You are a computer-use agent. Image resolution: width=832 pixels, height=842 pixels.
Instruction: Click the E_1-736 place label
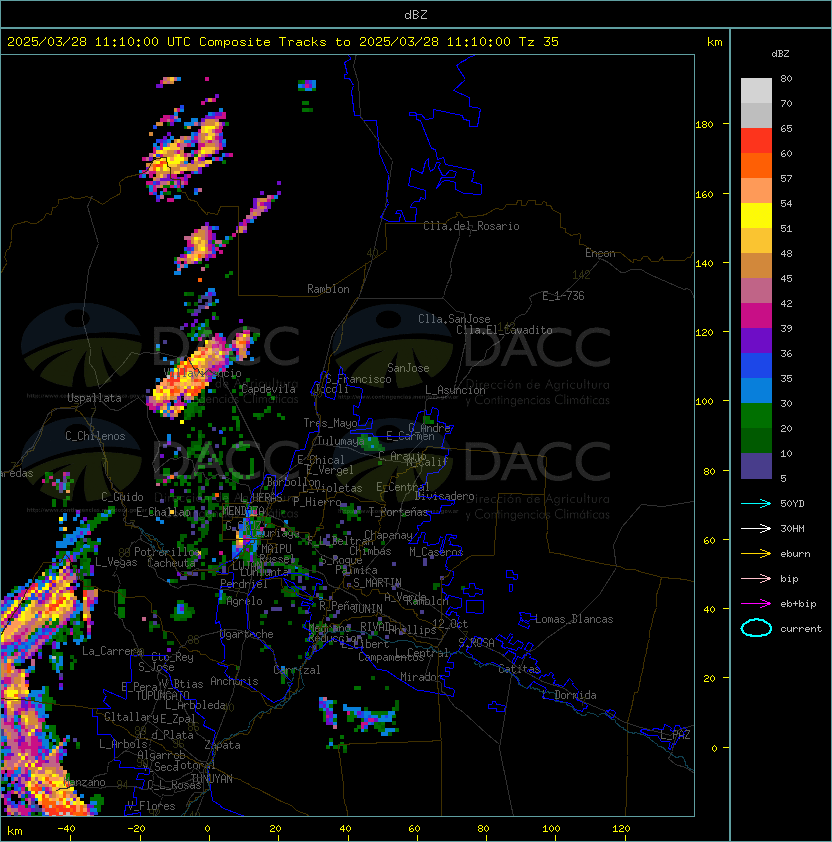point(563,296)
